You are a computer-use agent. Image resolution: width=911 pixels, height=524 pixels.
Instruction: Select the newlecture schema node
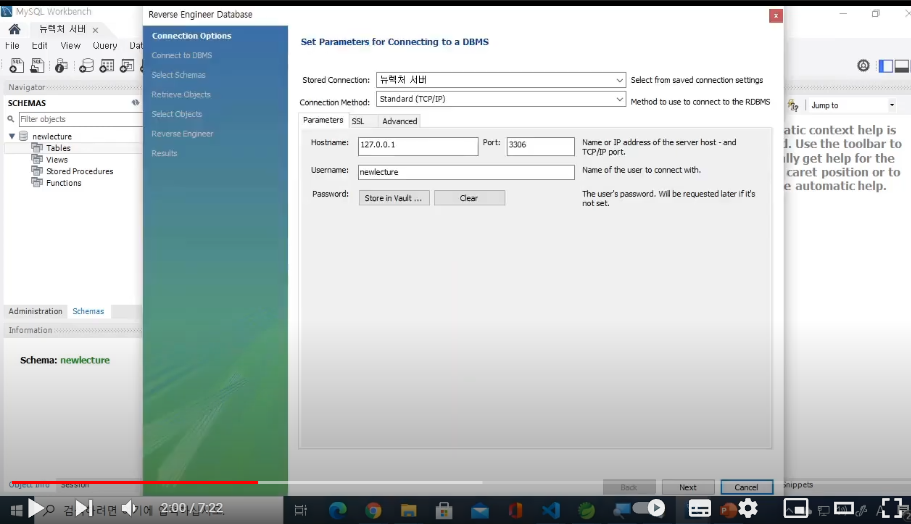(x=52, y=136)
